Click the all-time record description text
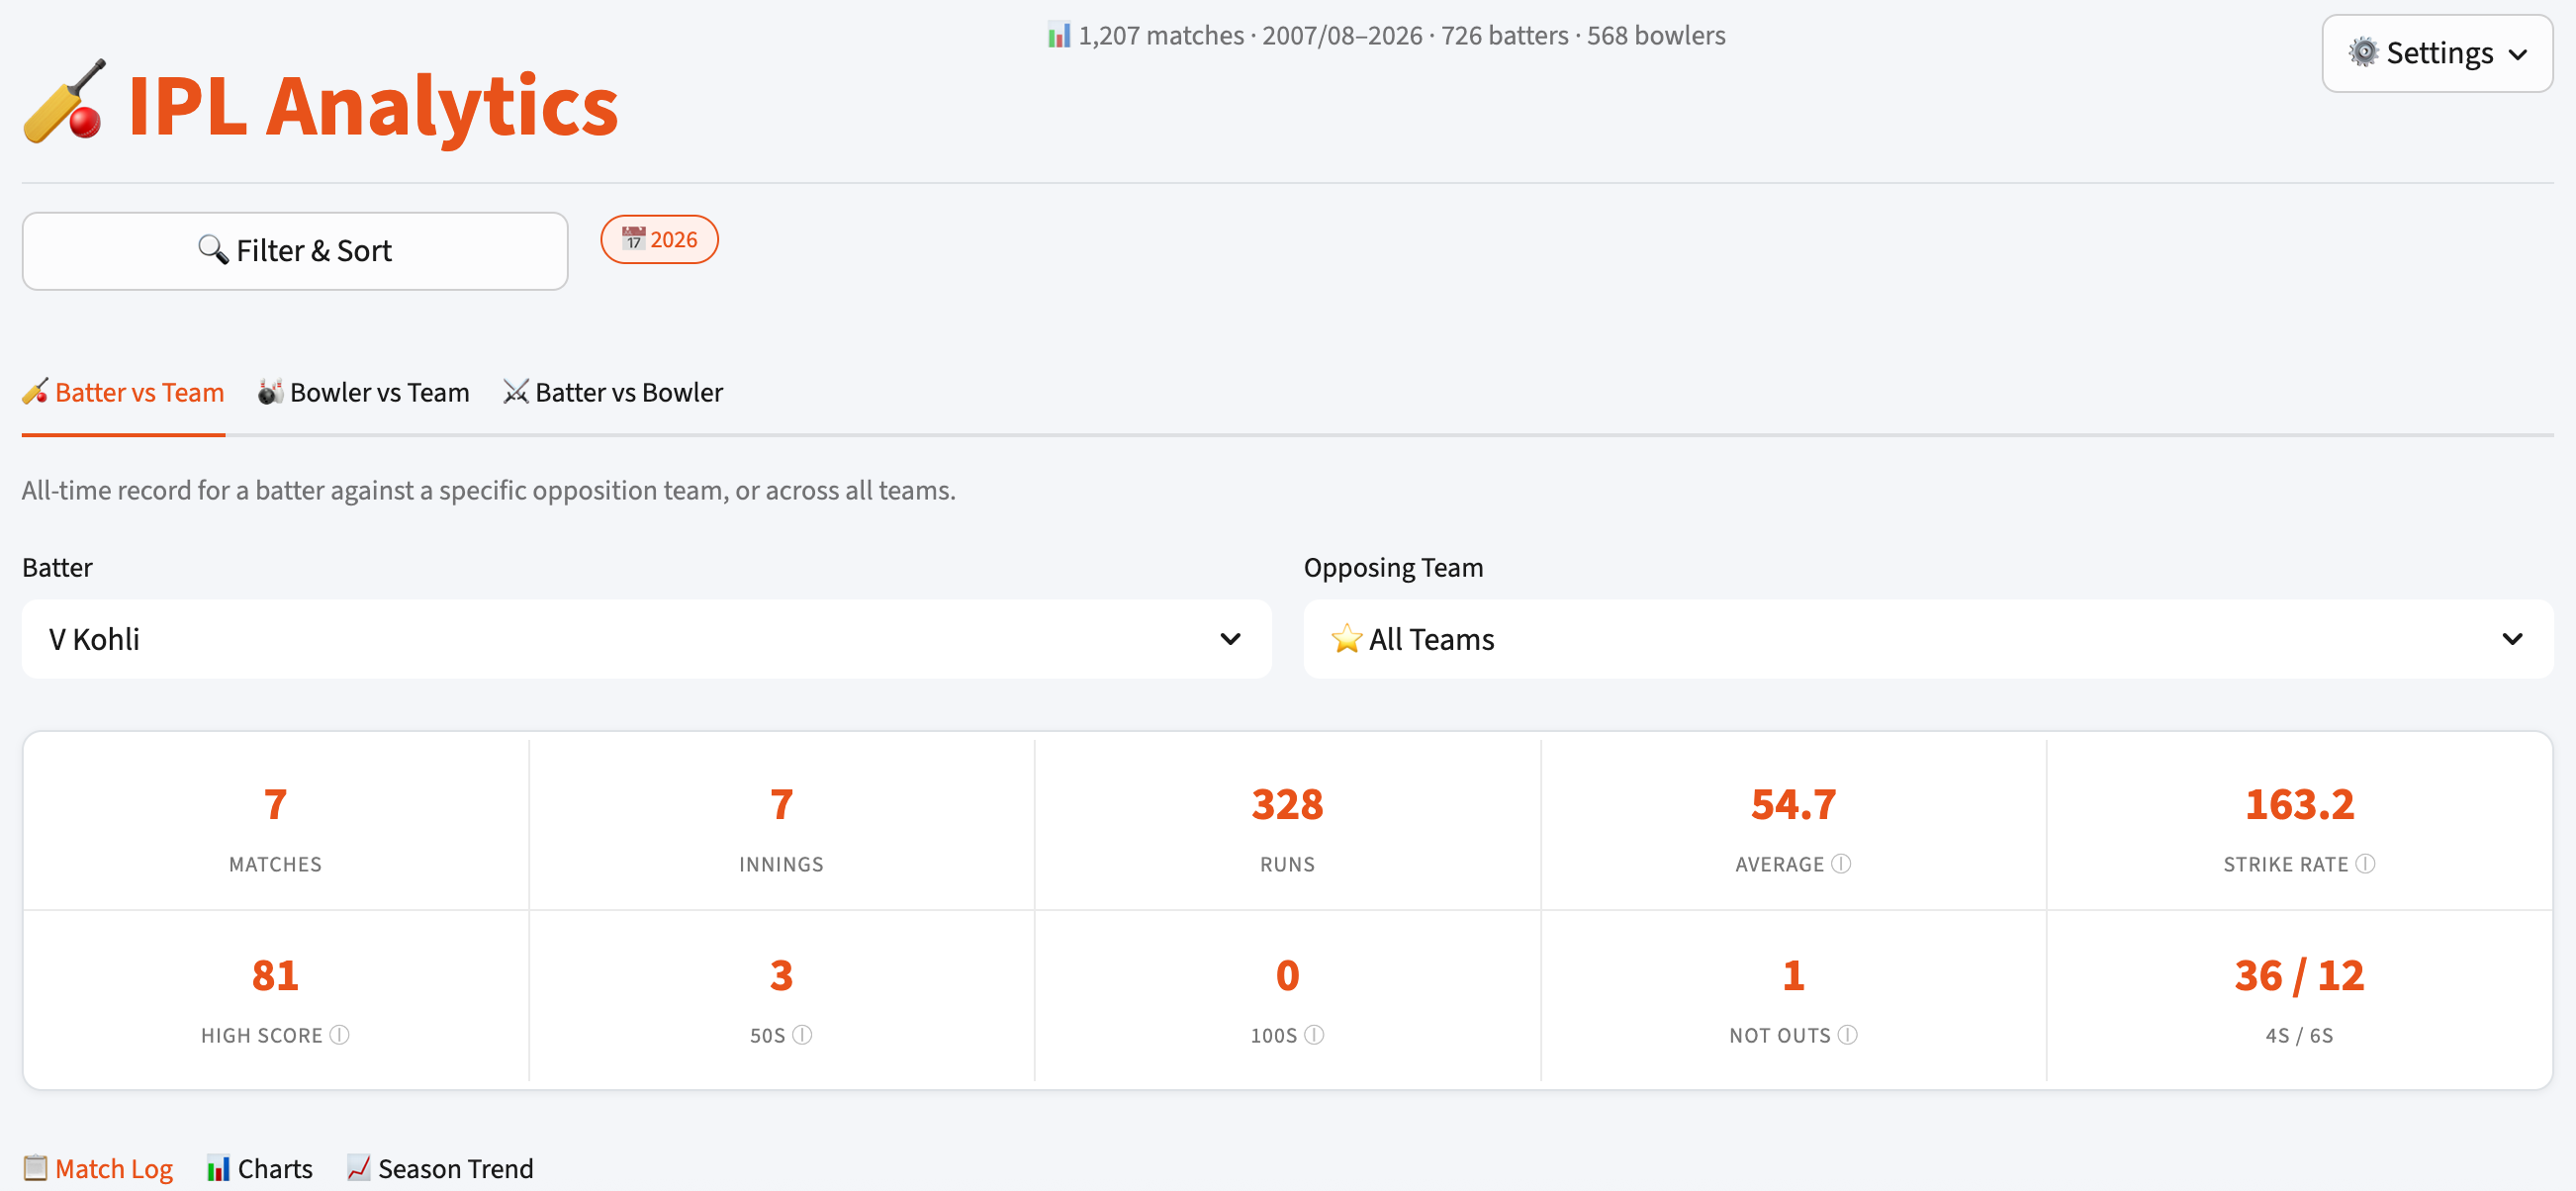 point(489,491)
